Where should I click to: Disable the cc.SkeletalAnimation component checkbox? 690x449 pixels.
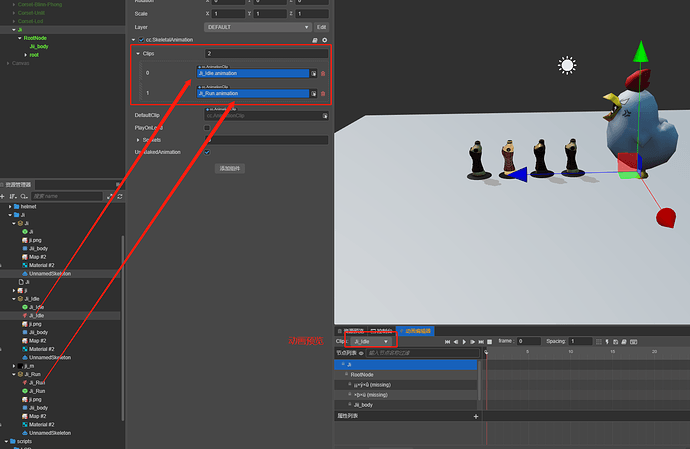tap(141, 40)
